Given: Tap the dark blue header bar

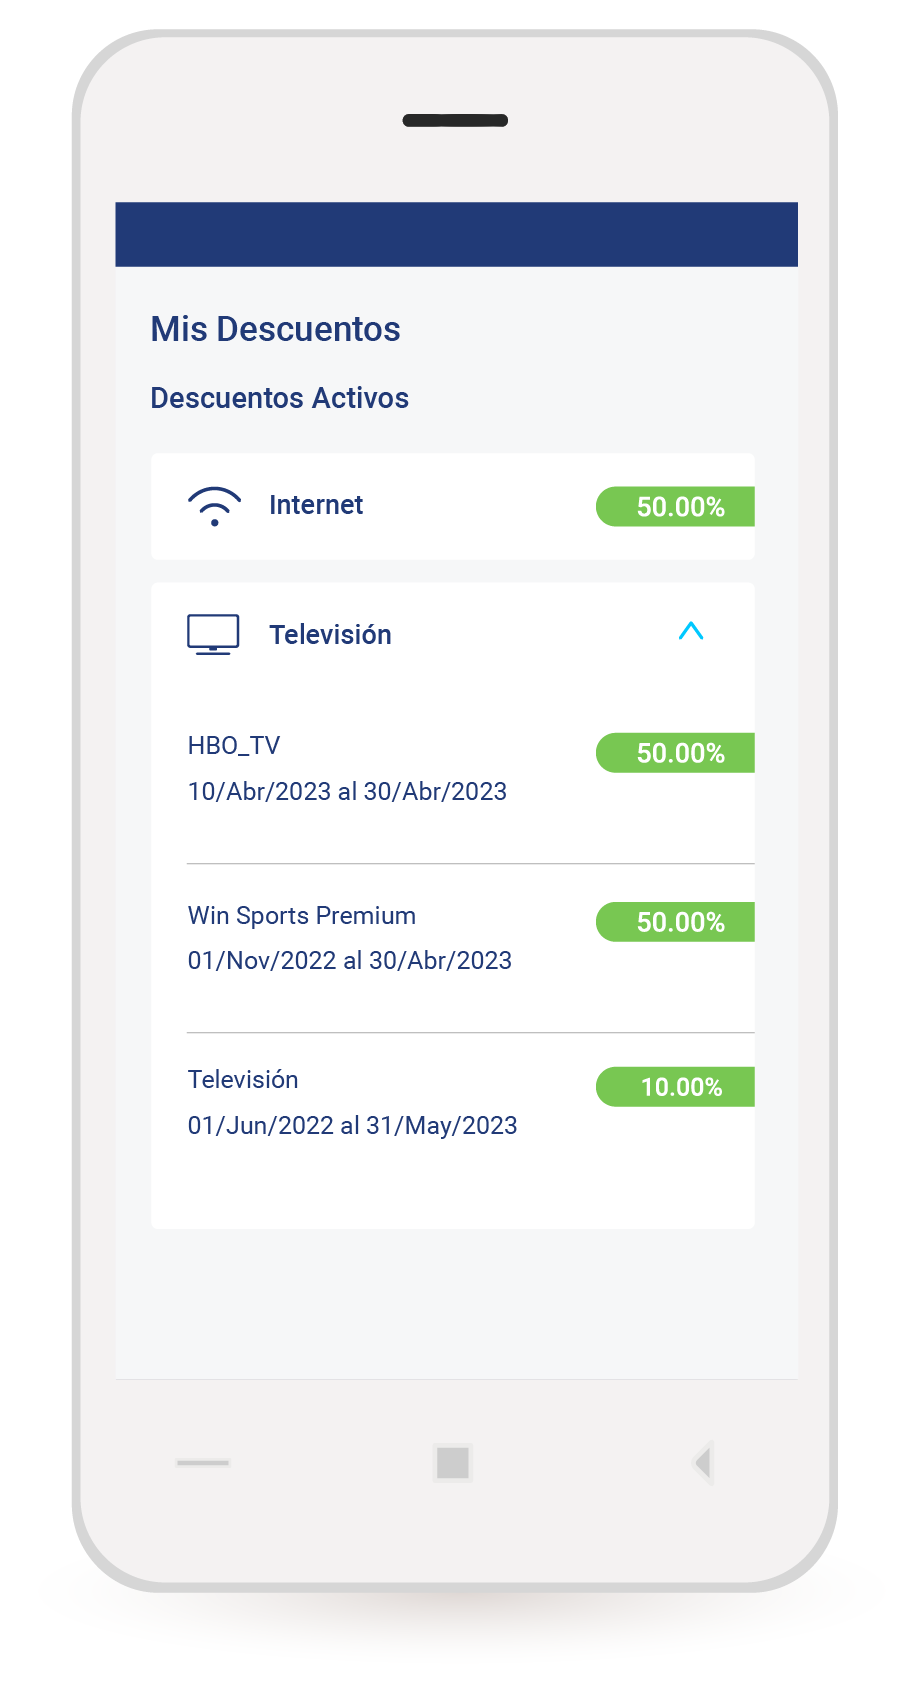Looking at the screenshot, I should point(456,234).
